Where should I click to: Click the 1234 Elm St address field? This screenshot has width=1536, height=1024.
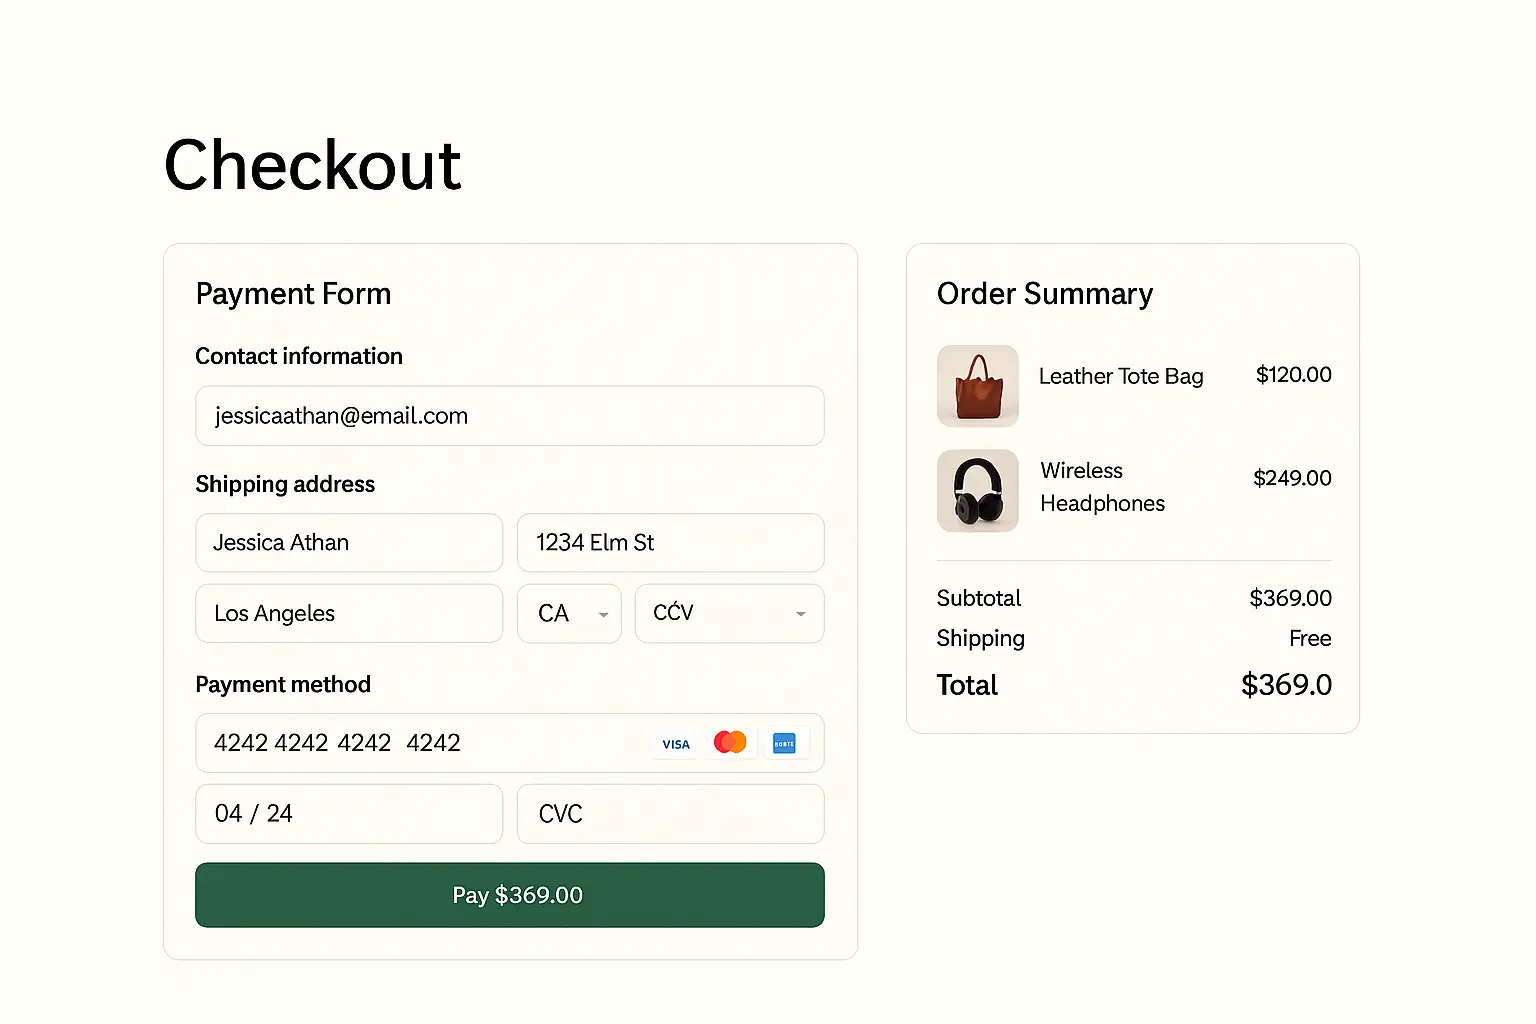click(670, 543)
